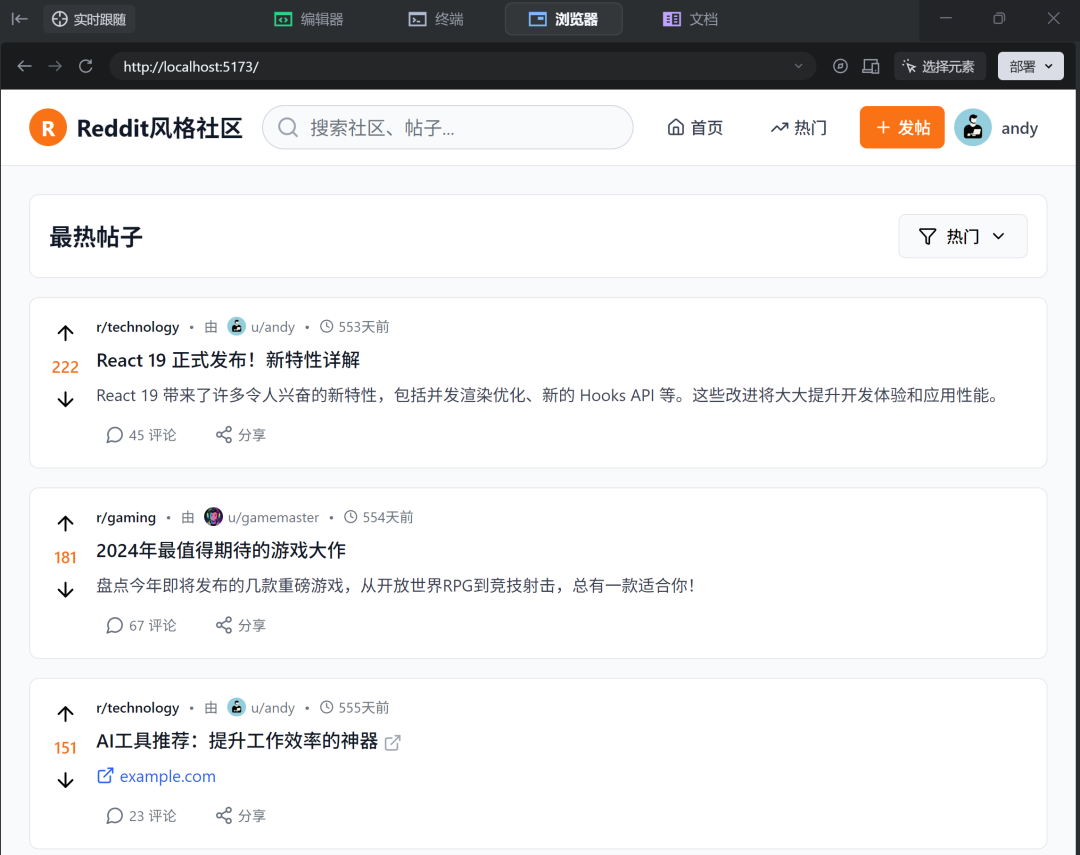The width and height of the screenshot is (1080, 855).
Task: Expand the 热门 sort filter dropdown
Action: coord(962,236)
